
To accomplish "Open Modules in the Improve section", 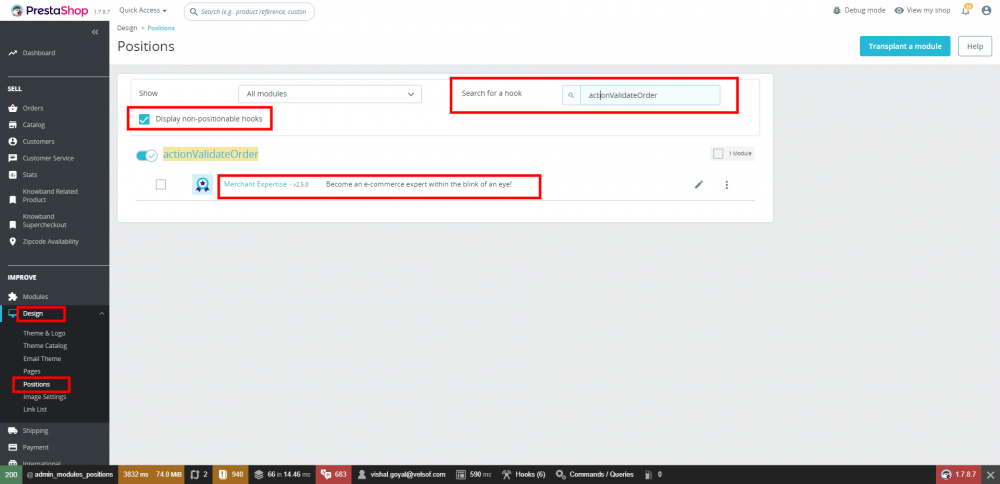I will pos(35,297).
